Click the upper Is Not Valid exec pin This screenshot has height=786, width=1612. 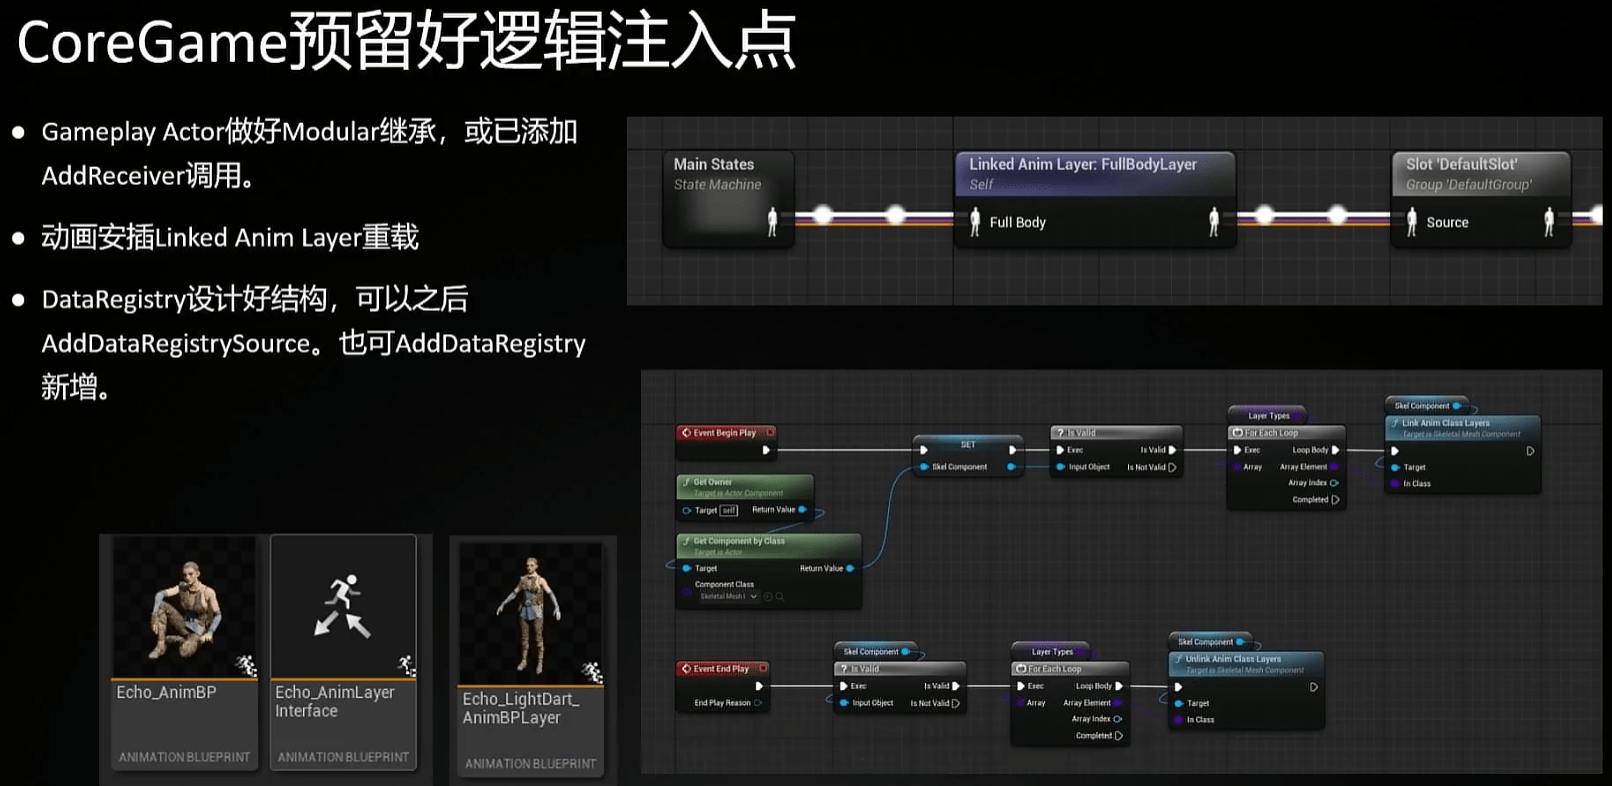(1172, 467)
